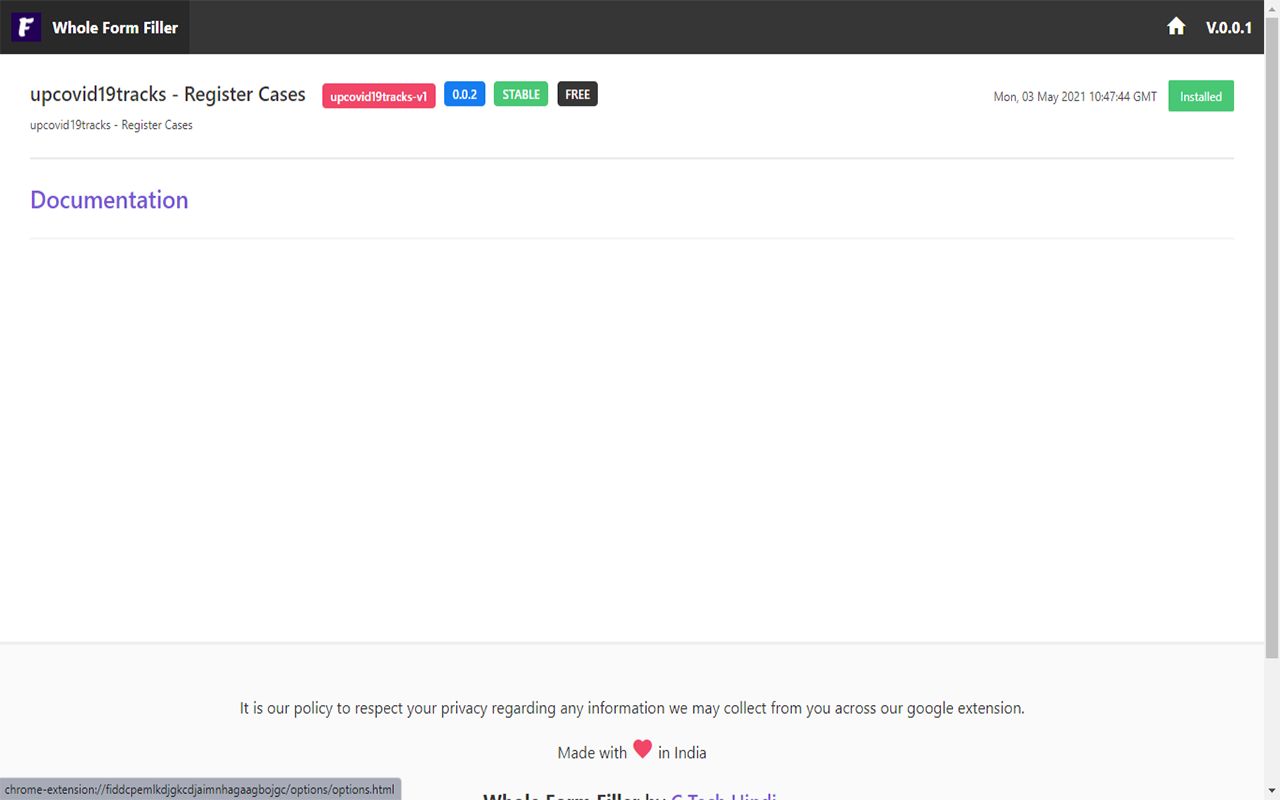Viewport: 1280px width, 800px height.
Task: Select the privacy policy sentence in footer
Action: click(632, 709)
